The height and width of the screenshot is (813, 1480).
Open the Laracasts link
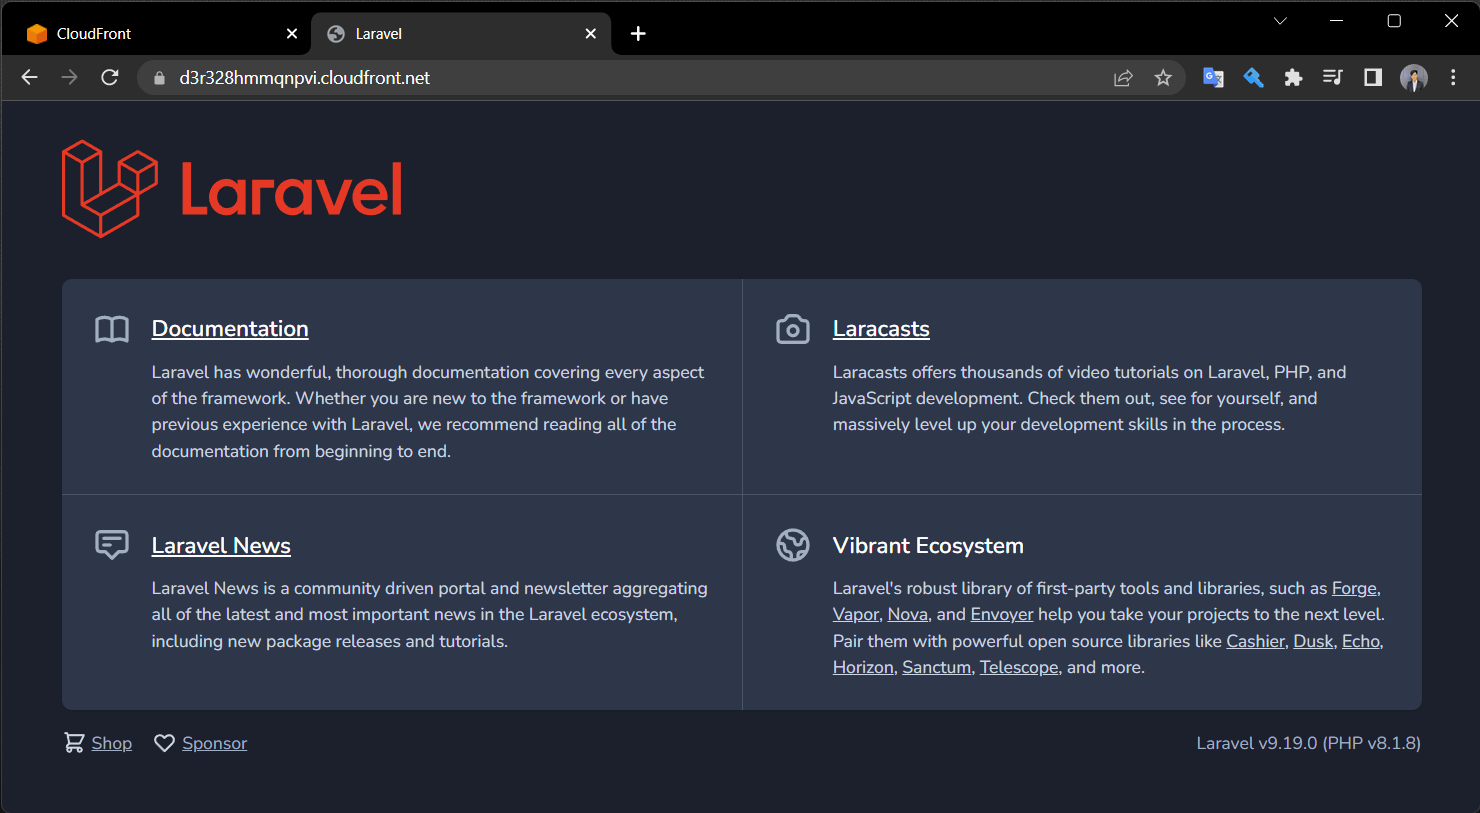coord(881,329)
